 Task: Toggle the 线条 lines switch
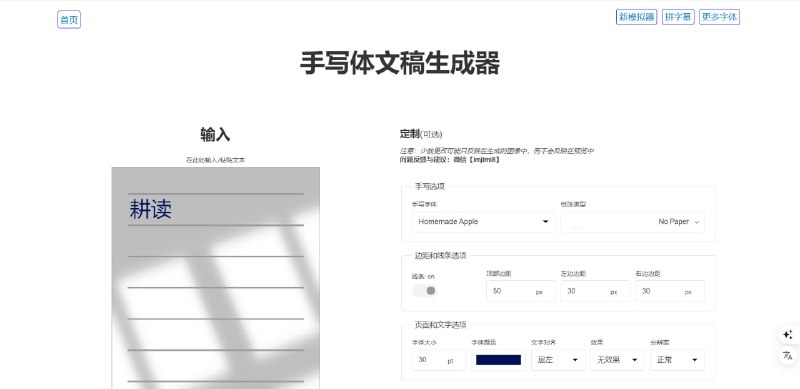tap(424, 291)
